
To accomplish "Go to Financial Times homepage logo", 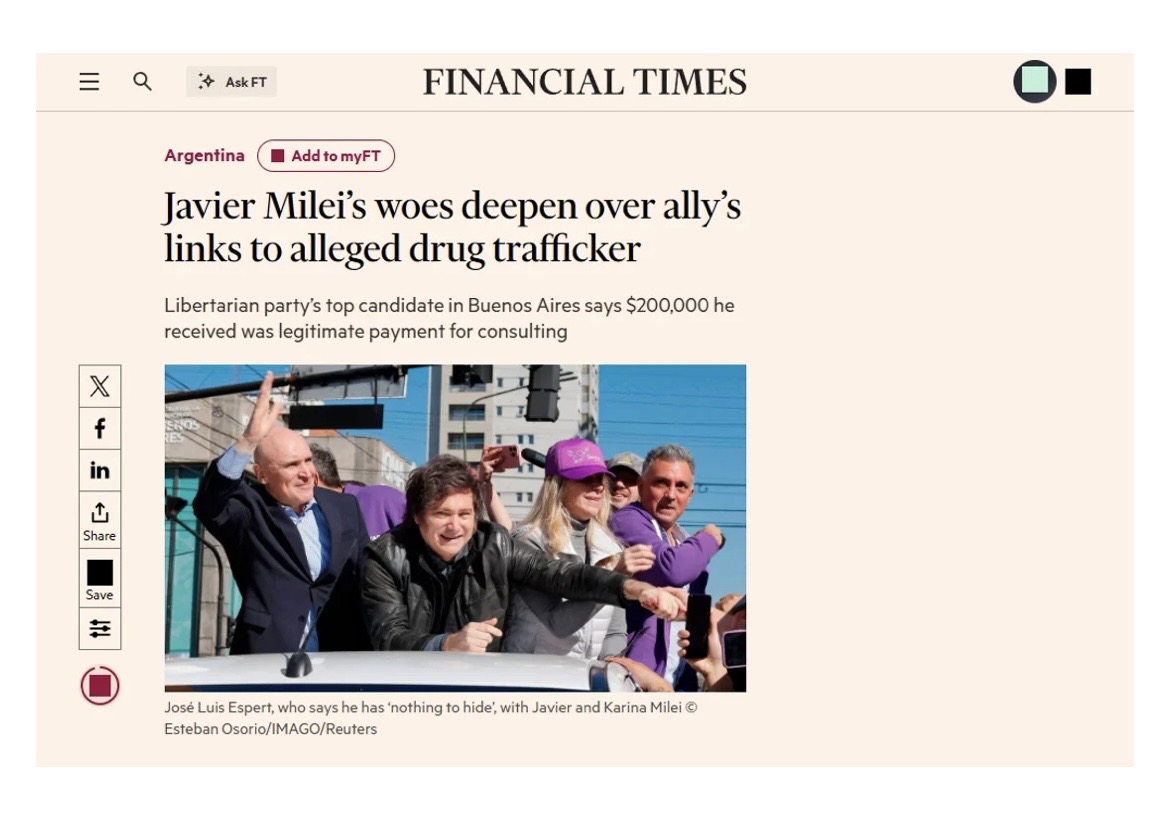I will tap(585, 82).
